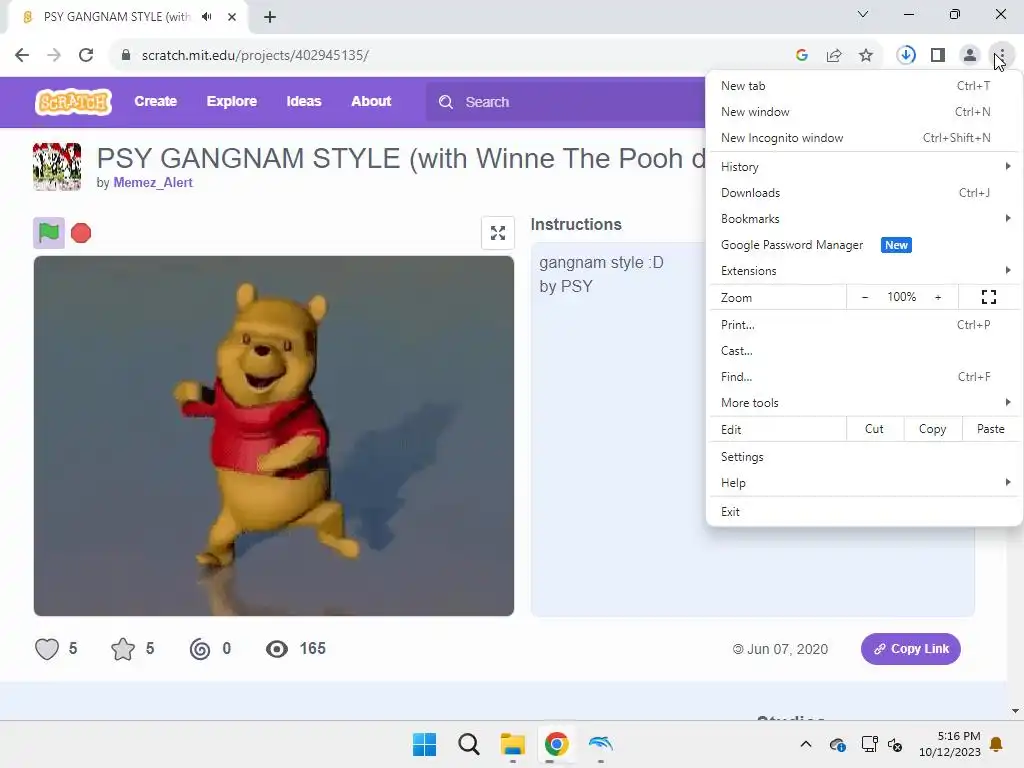Click the browser forward arrow
This screenshot has width=1024, height=768.
(x=54, y=55)
